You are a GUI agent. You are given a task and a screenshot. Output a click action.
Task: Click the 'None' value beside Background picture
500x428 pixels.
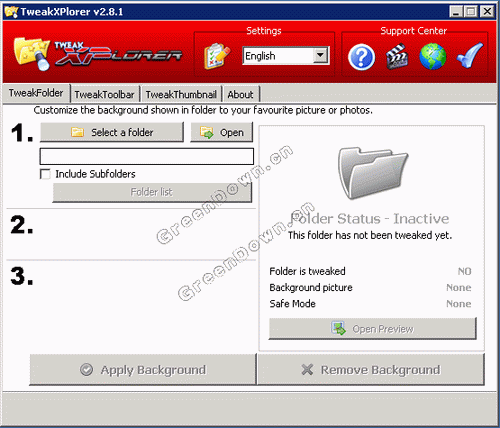click(x=459, y=288)
